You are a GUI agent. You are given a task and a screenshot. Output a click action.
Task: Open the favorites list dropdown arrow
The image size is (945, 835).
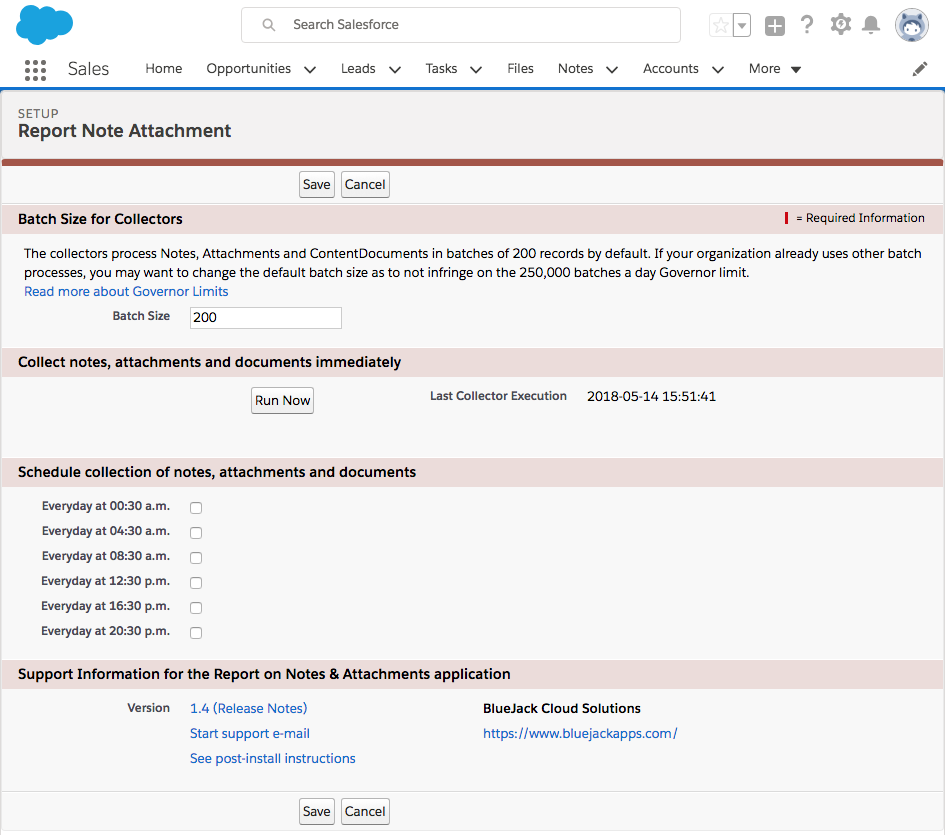(x=742, y=25)
